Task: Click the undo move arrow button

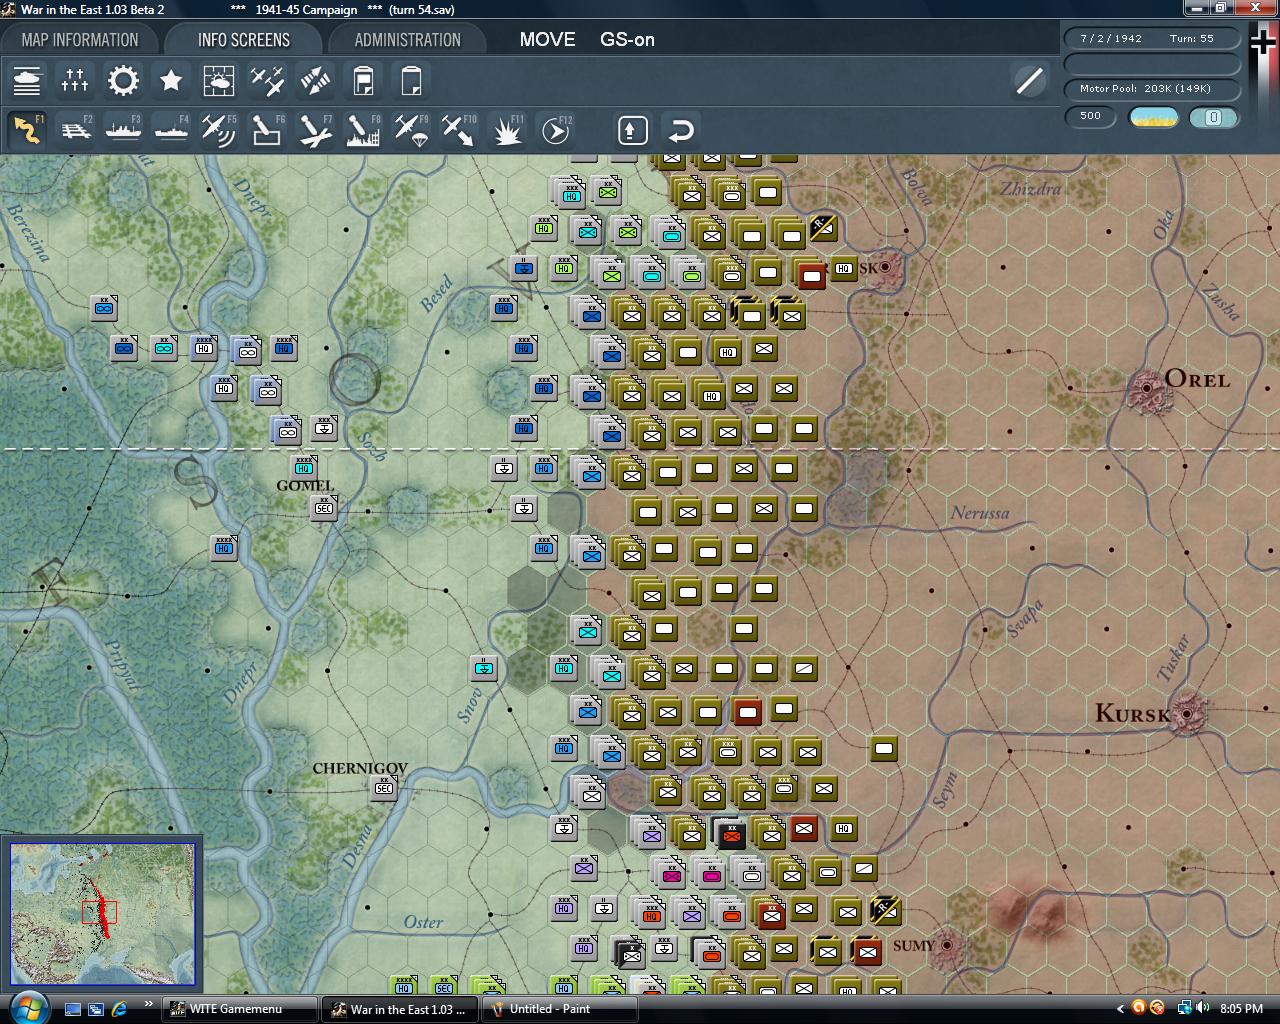Action: pos(681,130)
